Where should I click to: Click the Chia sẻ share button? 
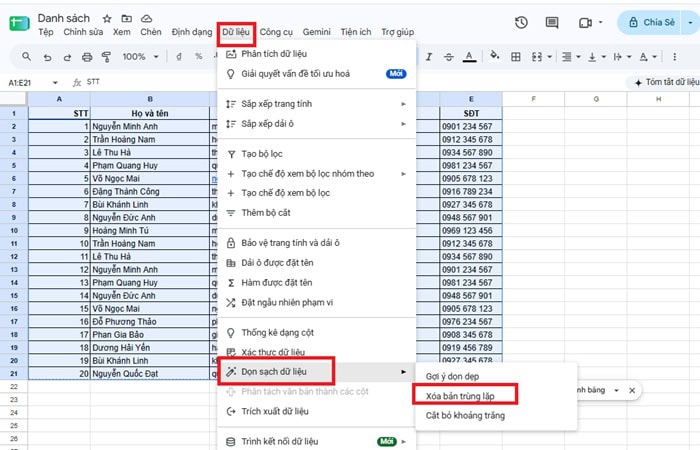click(651, 22)
